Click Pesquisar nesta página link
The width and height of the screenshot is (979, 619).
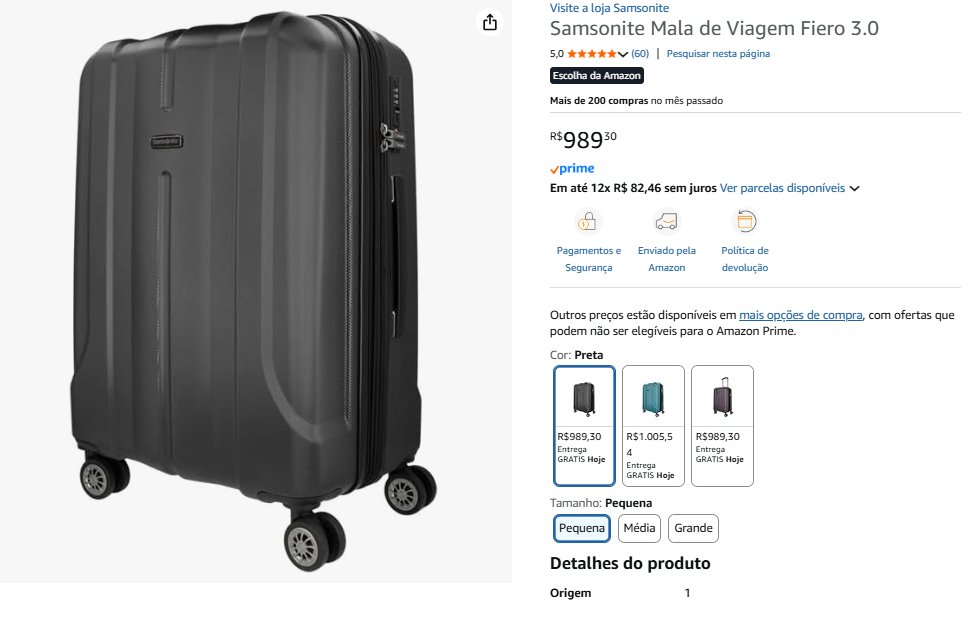(x=718, y=54)
